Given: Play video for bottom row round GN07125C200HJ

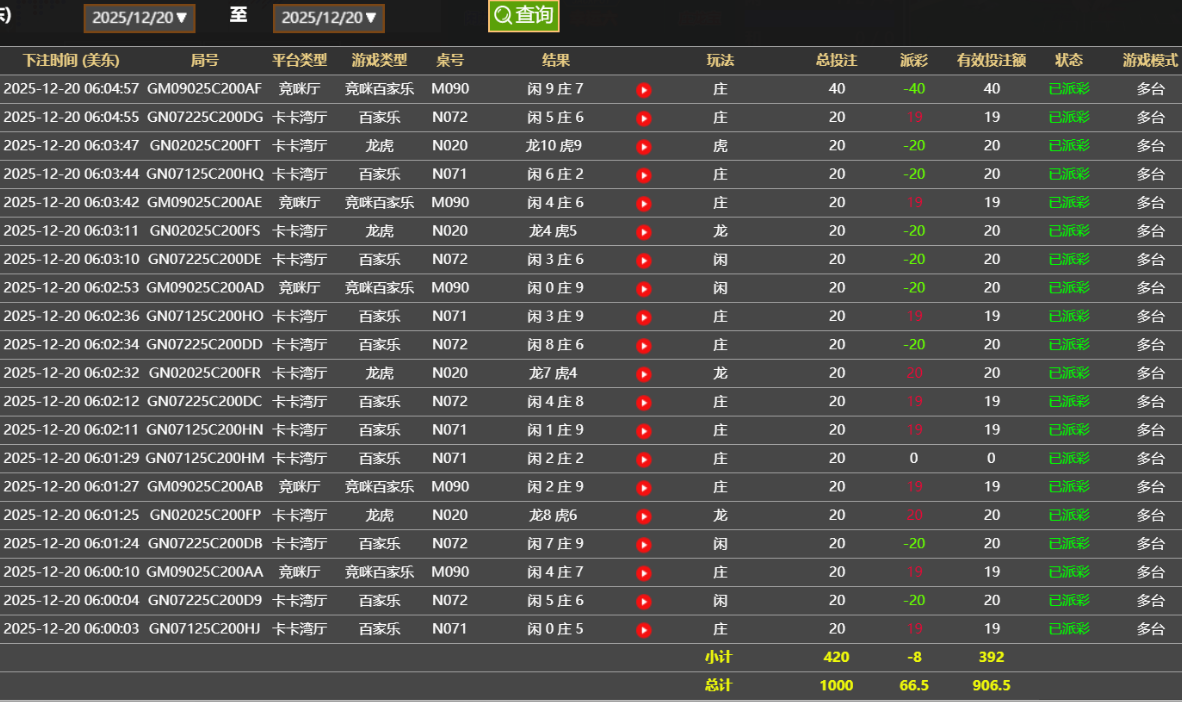Looking at the screenshot, I should coord(644,629).
